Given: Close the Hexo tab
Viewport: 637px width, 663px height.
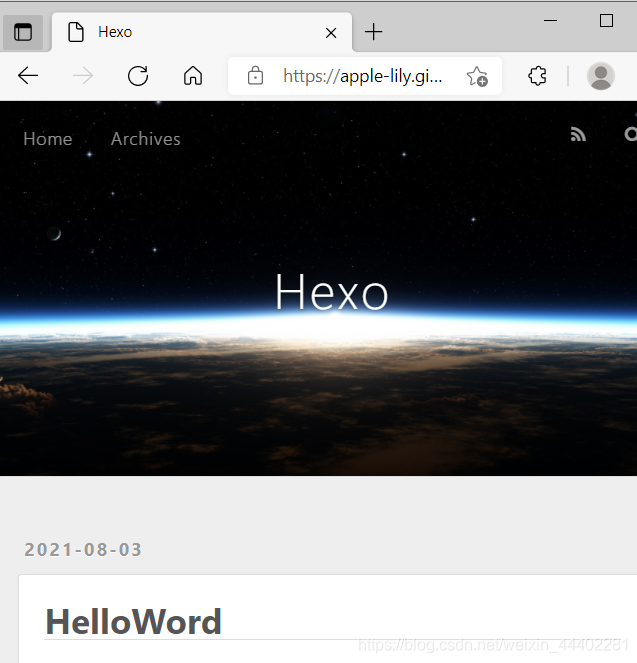Looking at the screenshot, I should click(331, 33).
